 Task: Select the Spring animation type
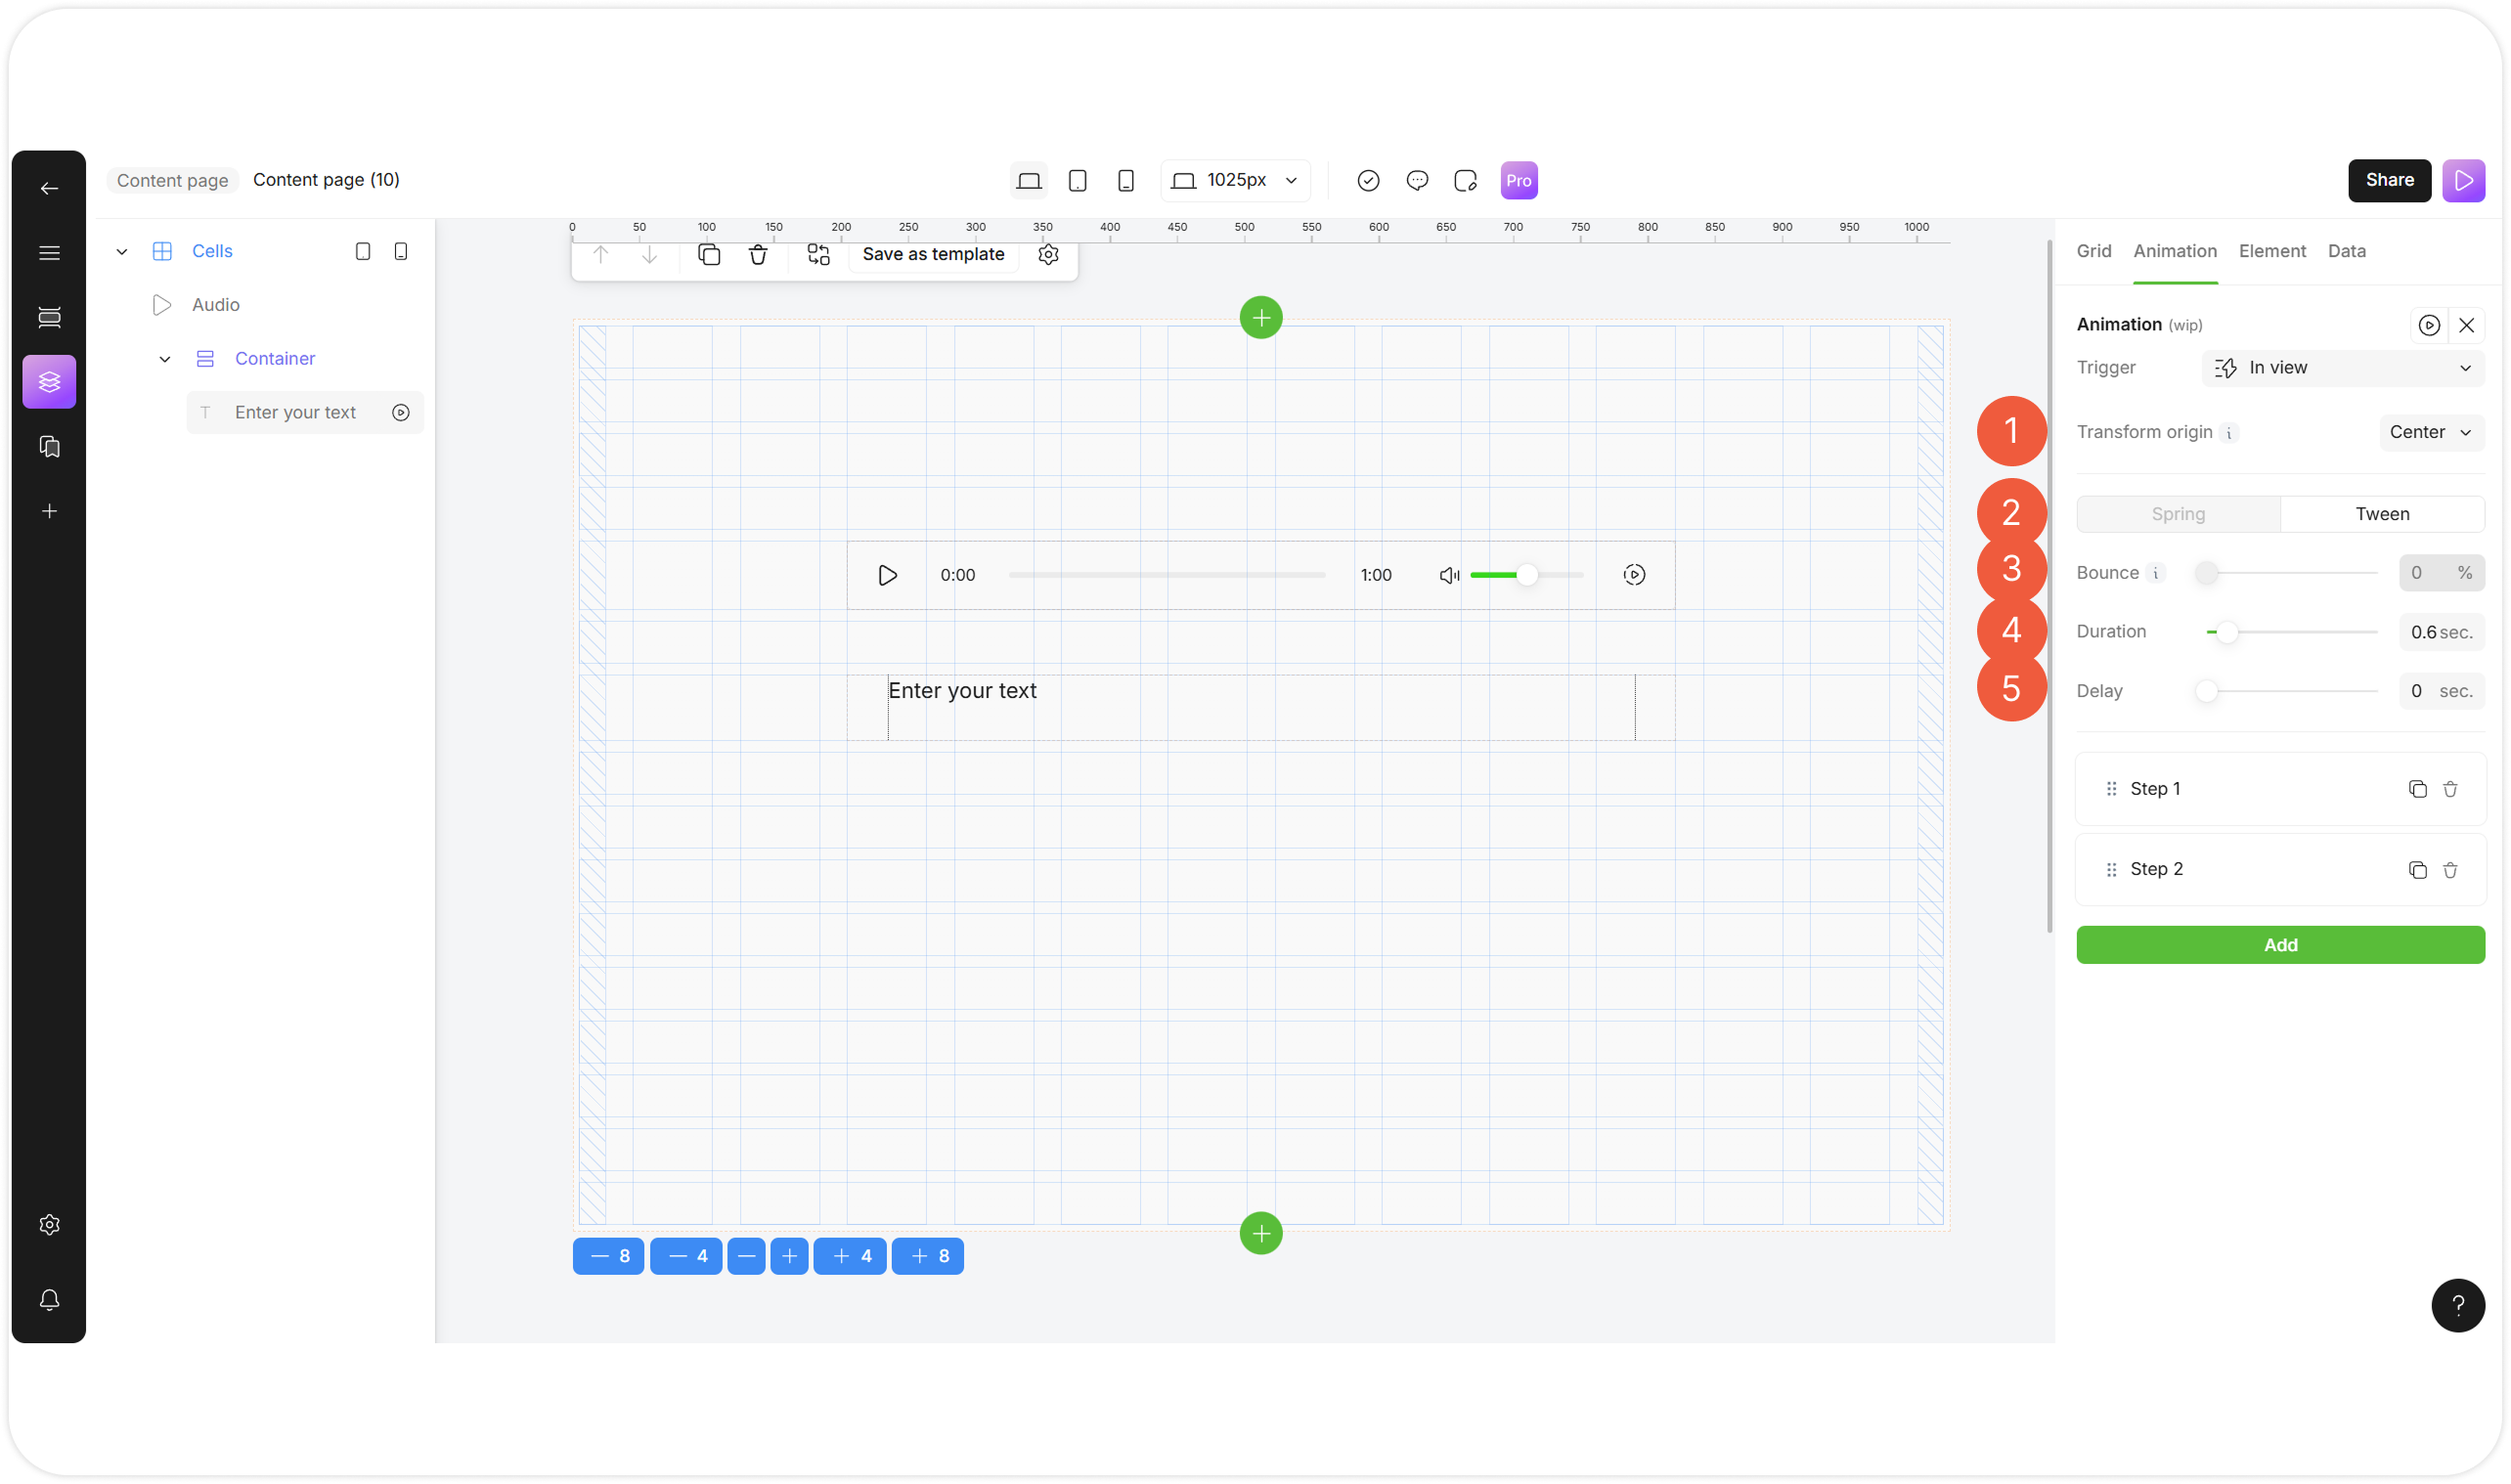tap(2178, 514)
